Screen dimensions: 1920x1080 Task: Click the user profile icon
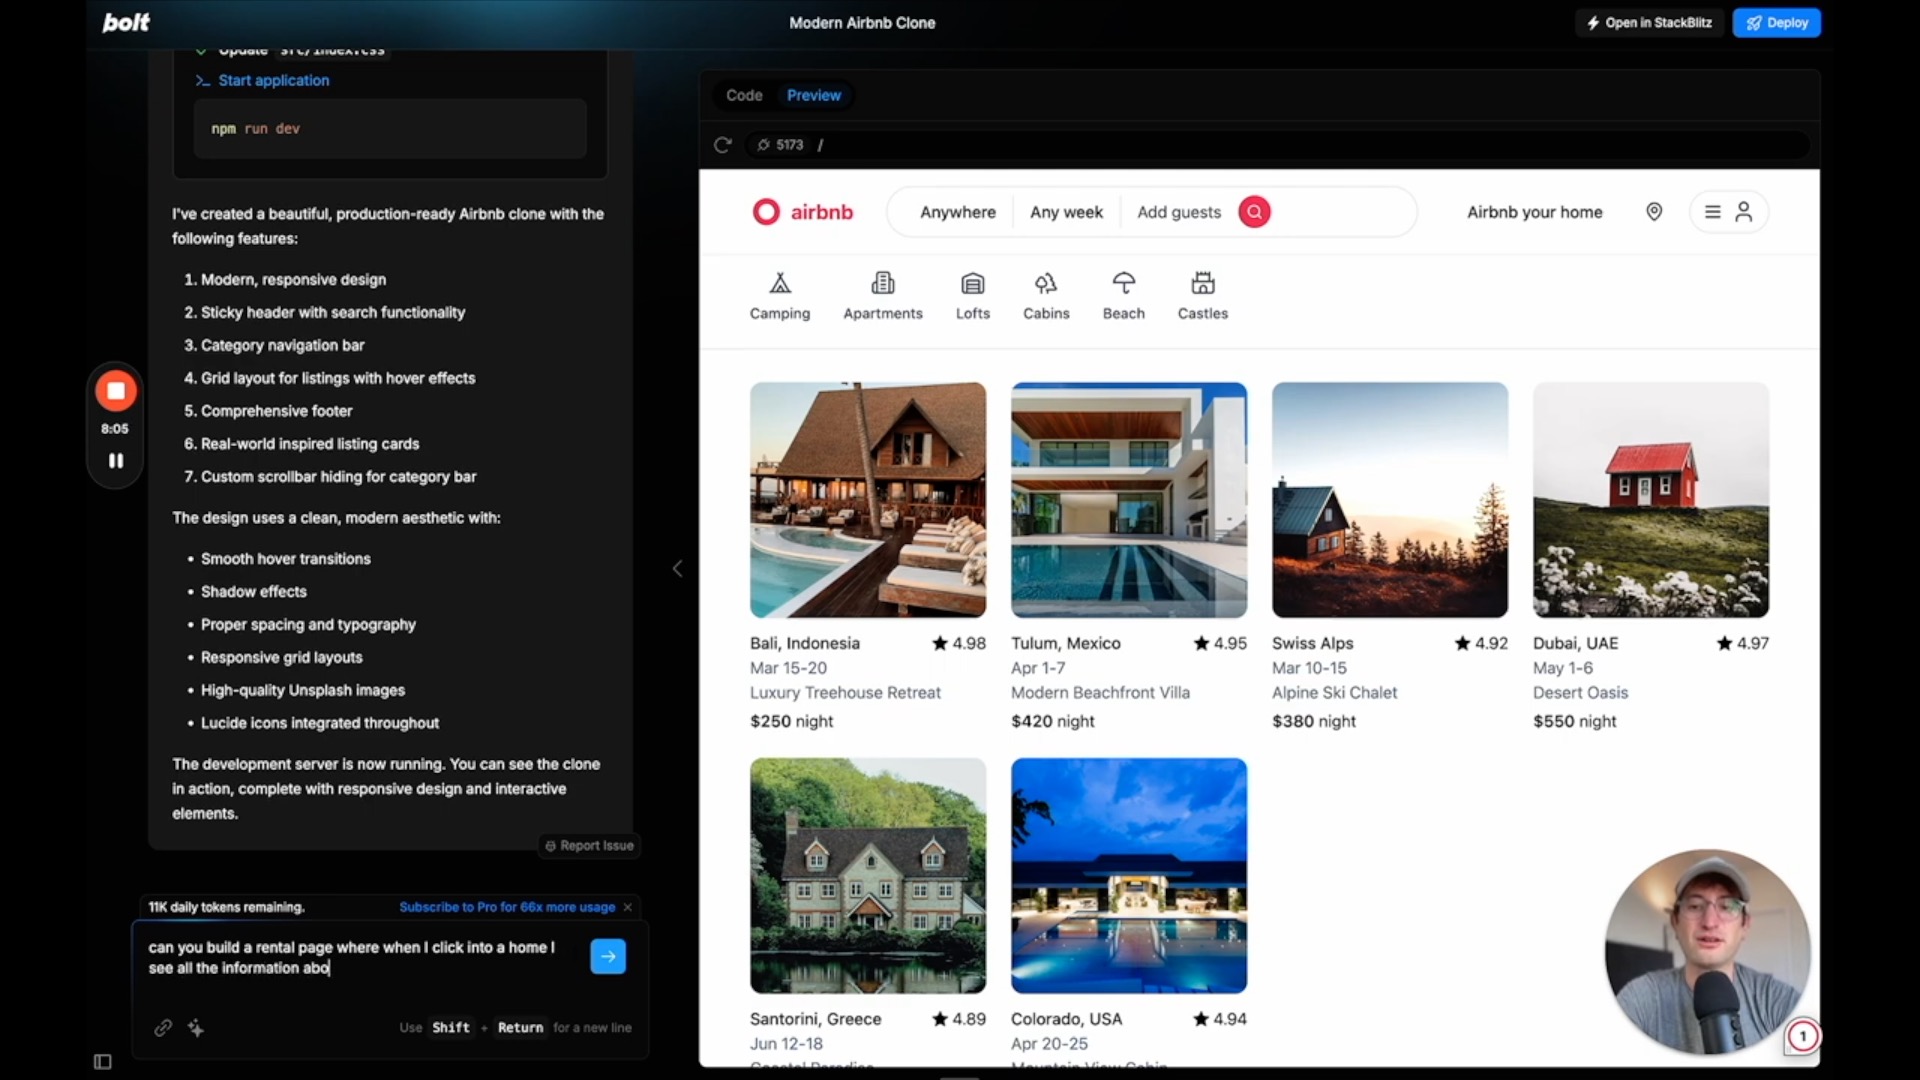point(1744,211)
